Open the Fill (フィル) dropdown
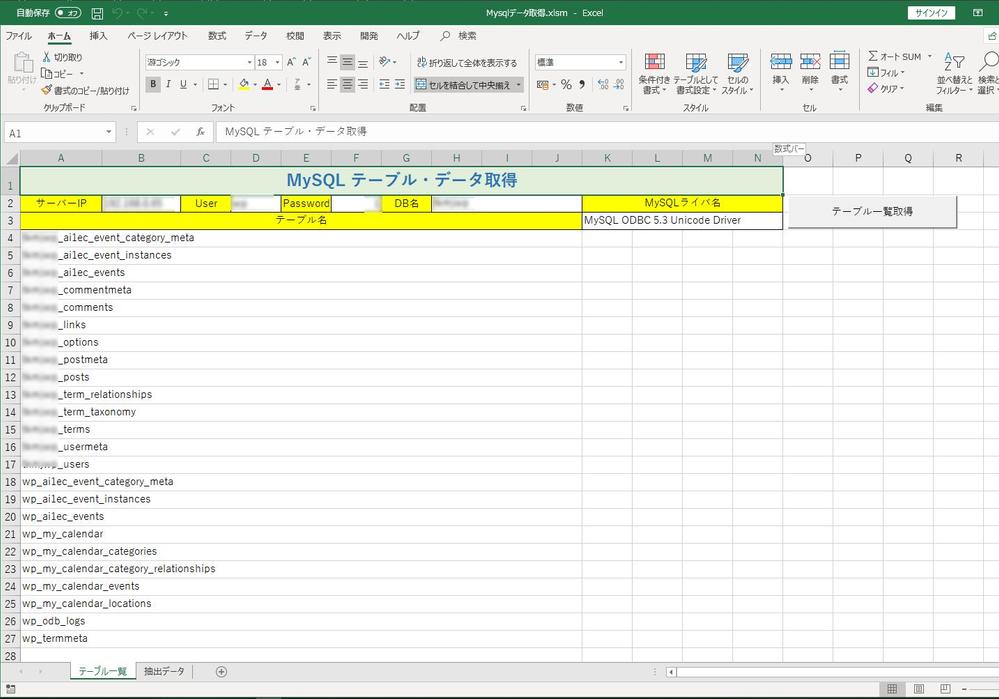Viewport: 999px width, 699px height. pos(886,73)
